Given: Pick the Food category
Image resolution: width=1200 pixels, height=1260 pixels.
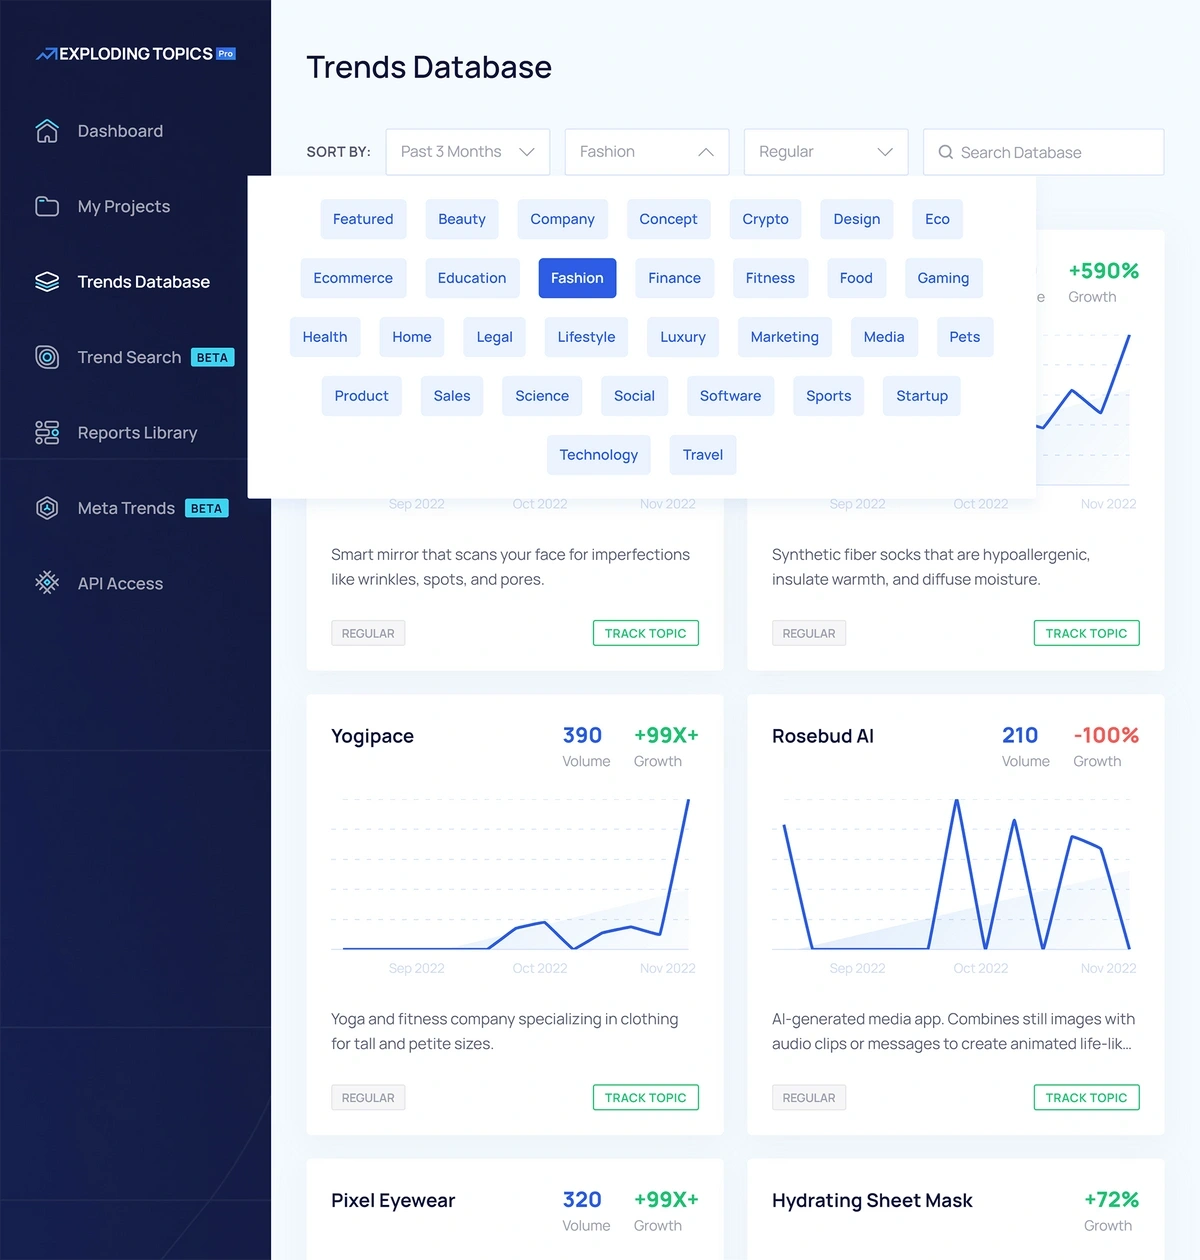Looking at the screenshot, I should 856,278.
